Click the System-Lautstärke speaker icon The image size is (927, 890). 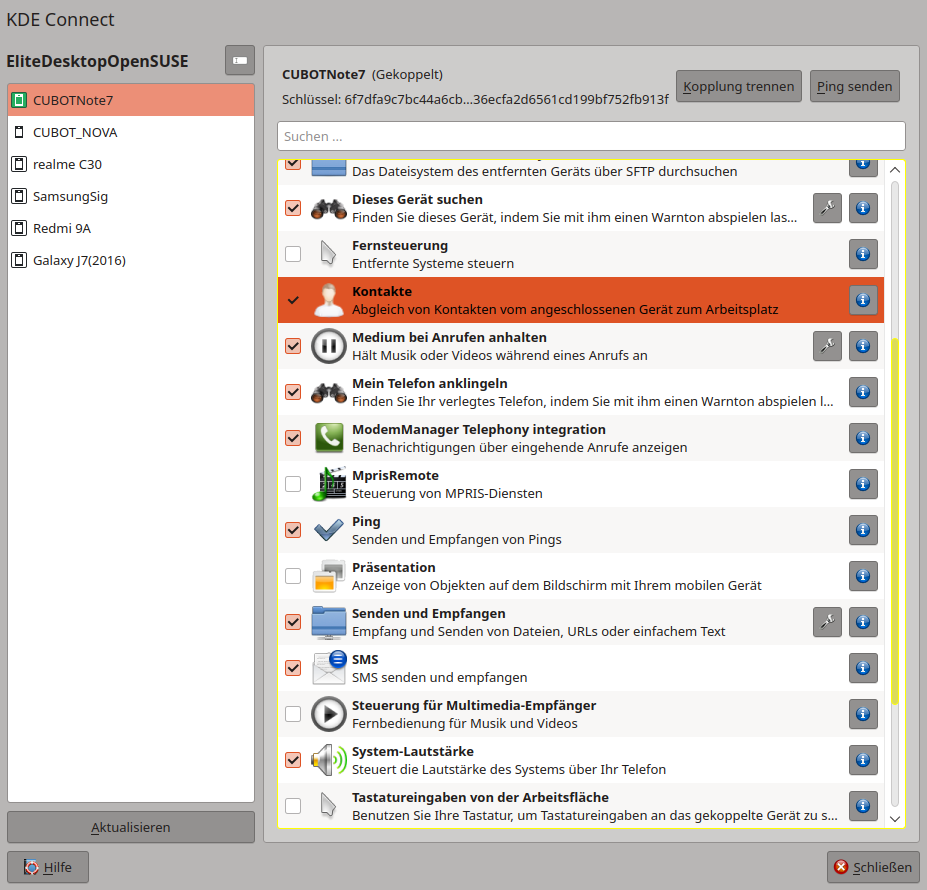(329, 760)
